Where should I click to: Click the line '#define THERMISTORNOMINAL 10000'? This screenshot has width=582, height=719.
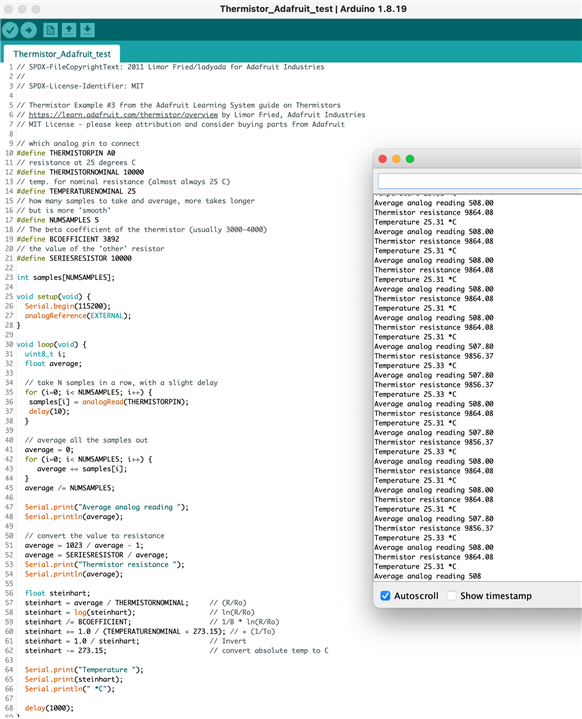point(80,172)
